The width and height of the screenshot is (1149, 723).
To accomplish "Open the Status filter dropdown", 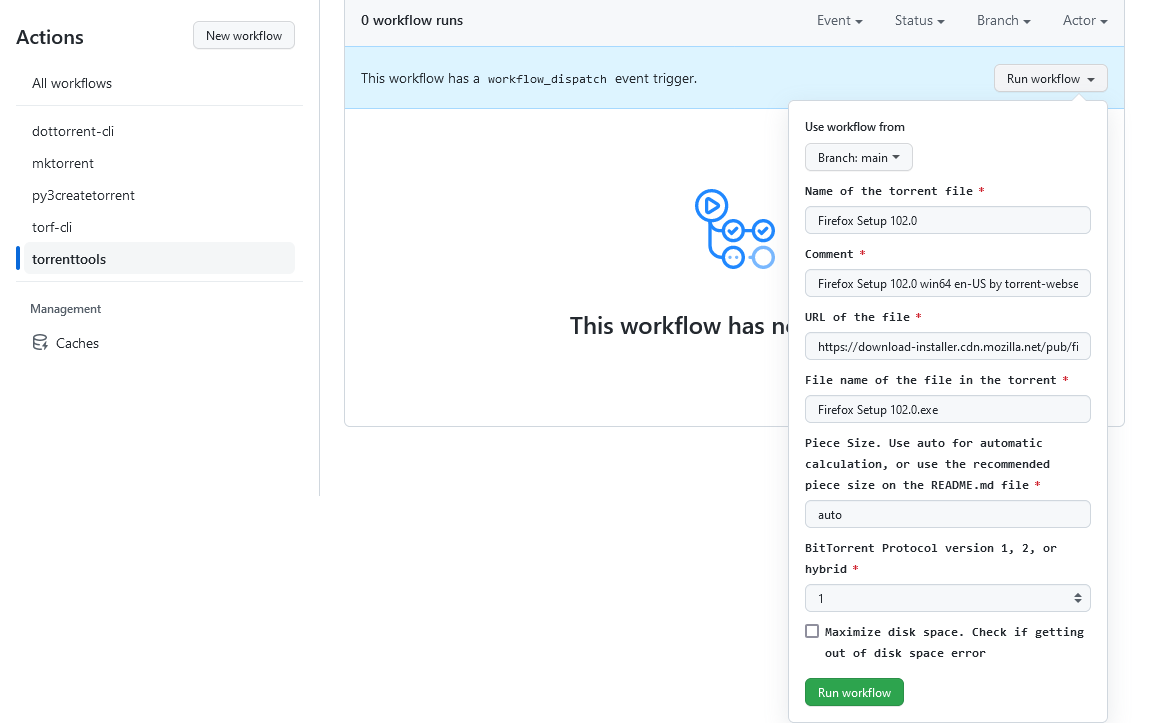I will 920,21.
